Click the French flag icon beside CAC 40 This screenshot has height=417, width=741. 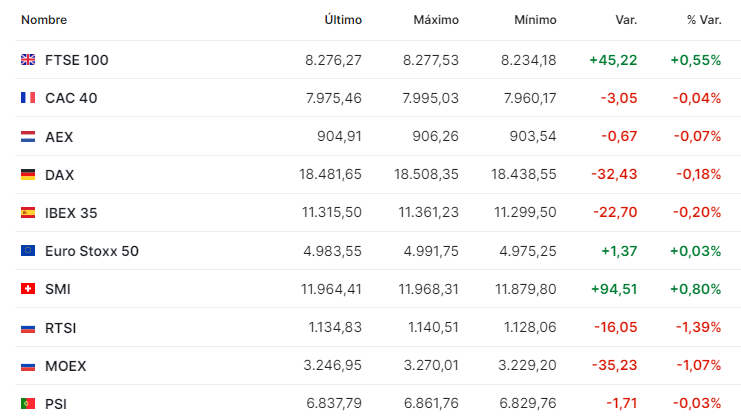pyautogui.click(x=28, y=98)
